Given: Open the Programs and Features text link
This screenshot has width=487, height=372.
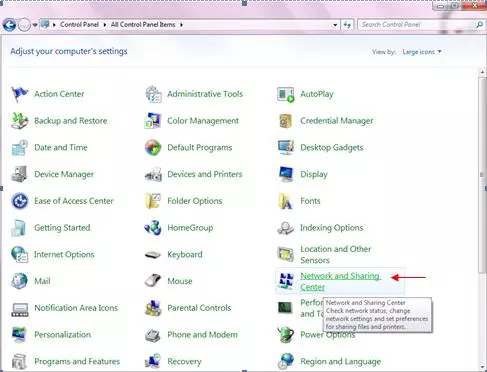Looking at the screenshot, I should [77, 361].
